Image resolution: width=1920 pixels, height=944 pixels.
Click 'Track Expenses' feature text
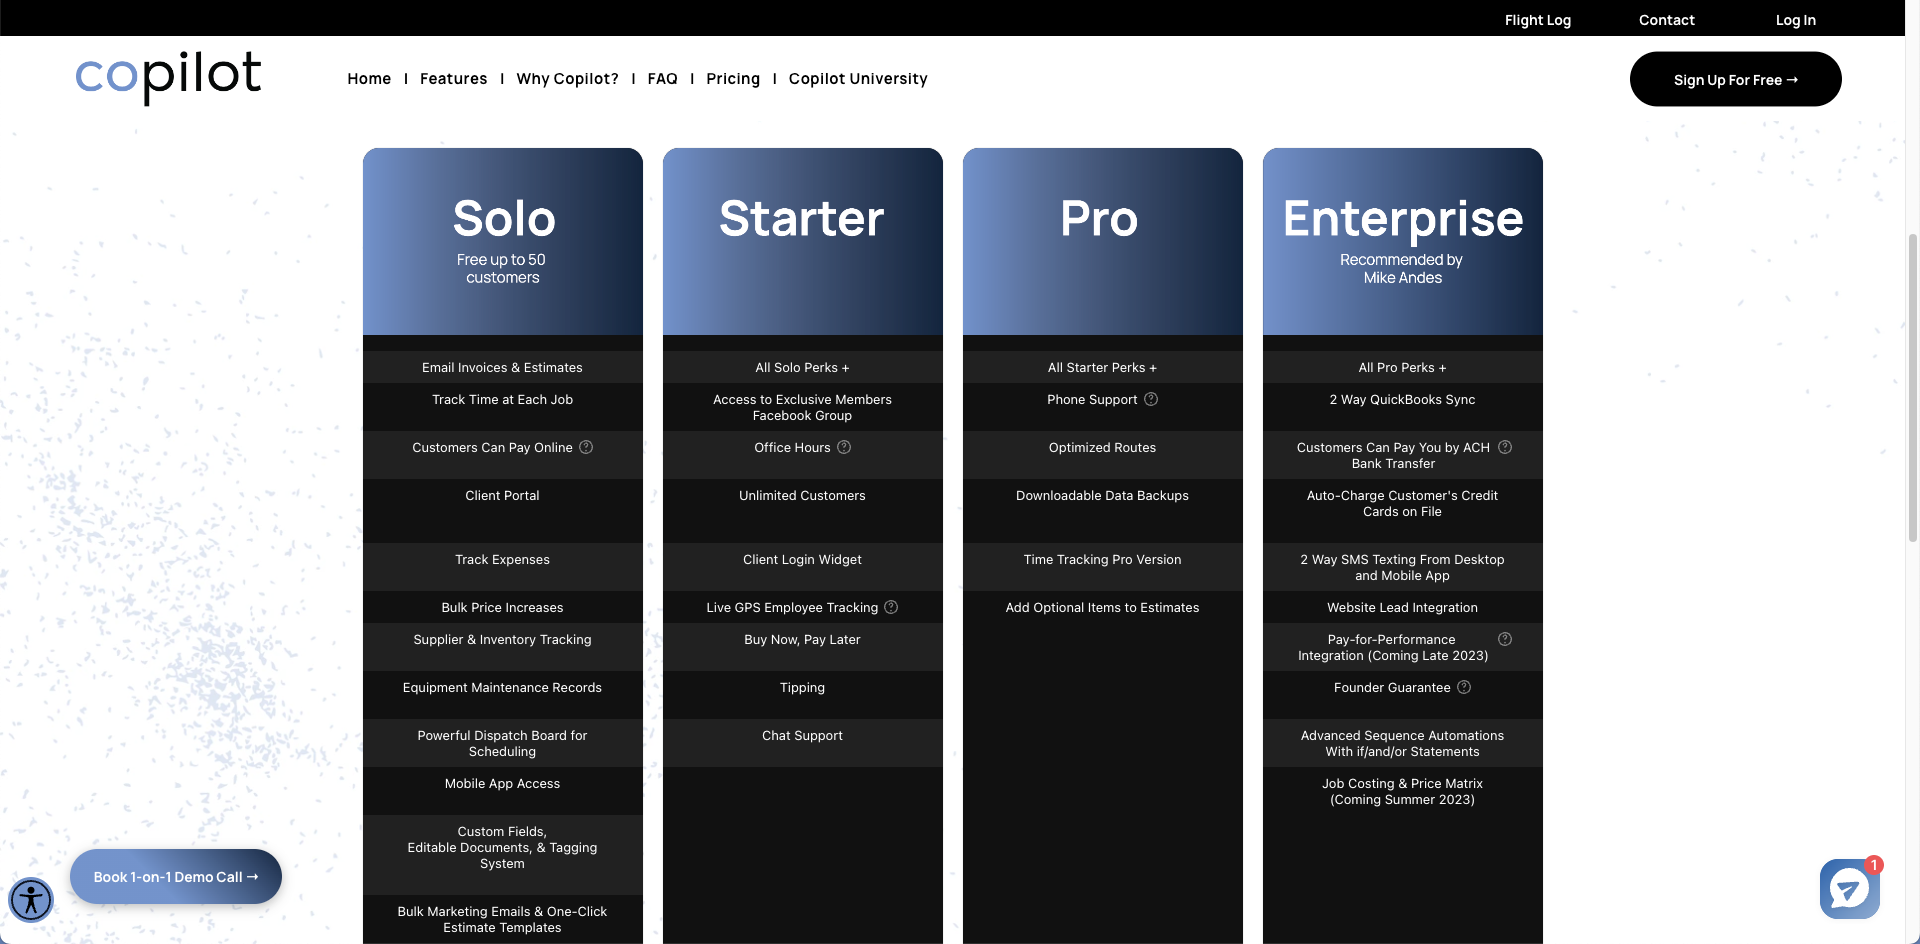(x=502, y=559)
